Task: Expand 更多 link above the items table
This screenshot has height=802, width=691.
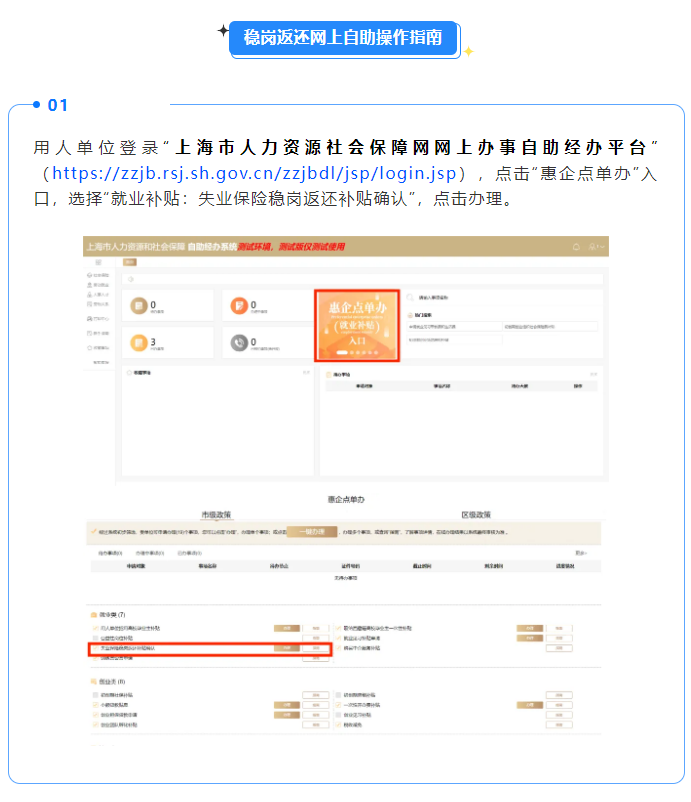Action: 581,552
